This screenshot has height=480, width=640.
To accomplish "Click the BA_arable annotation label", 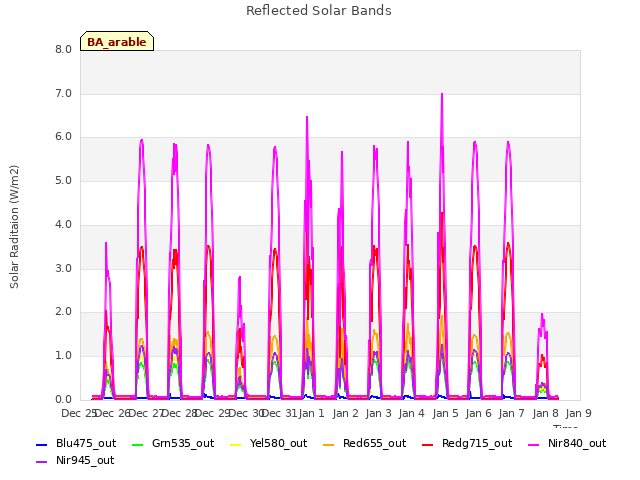I will [117, 41].
